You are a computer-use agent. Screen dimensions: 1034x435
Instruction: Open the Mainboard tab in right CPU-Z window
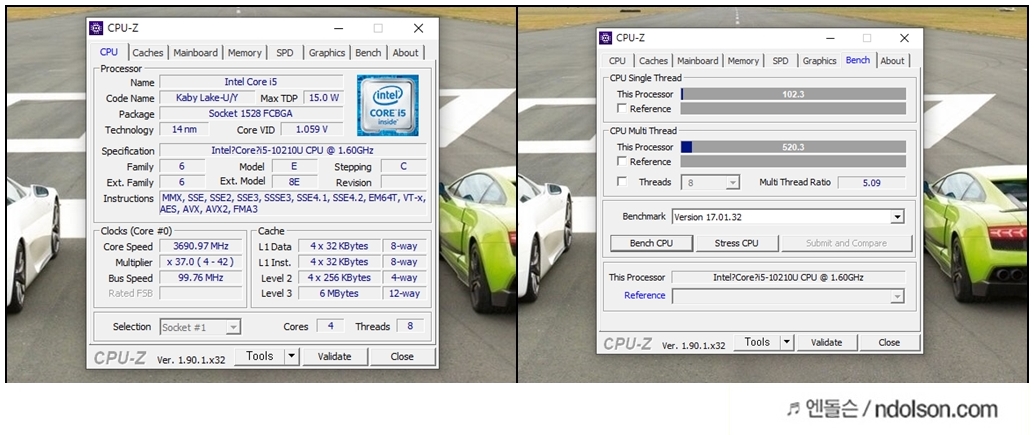click(698, 61)
